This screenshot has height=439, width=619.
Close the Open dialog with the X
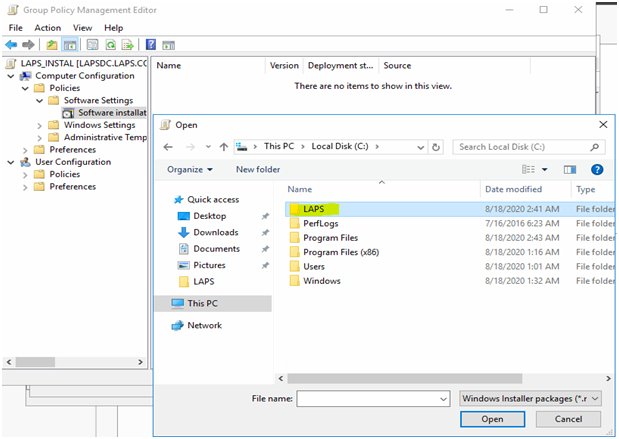603,125
